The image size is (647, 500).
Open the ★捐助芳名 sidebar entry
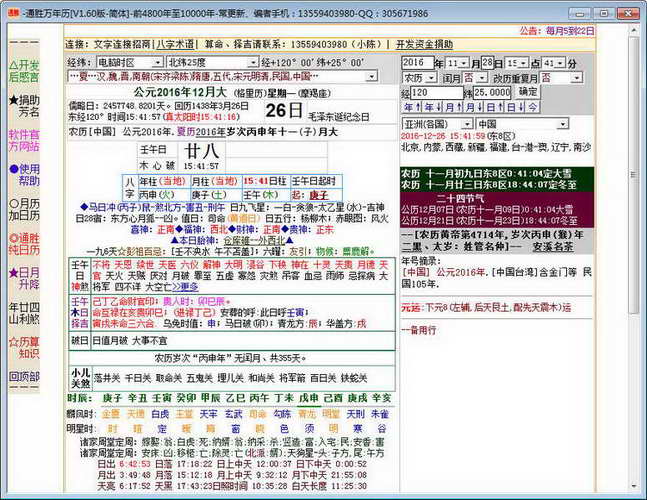point(24,106)
